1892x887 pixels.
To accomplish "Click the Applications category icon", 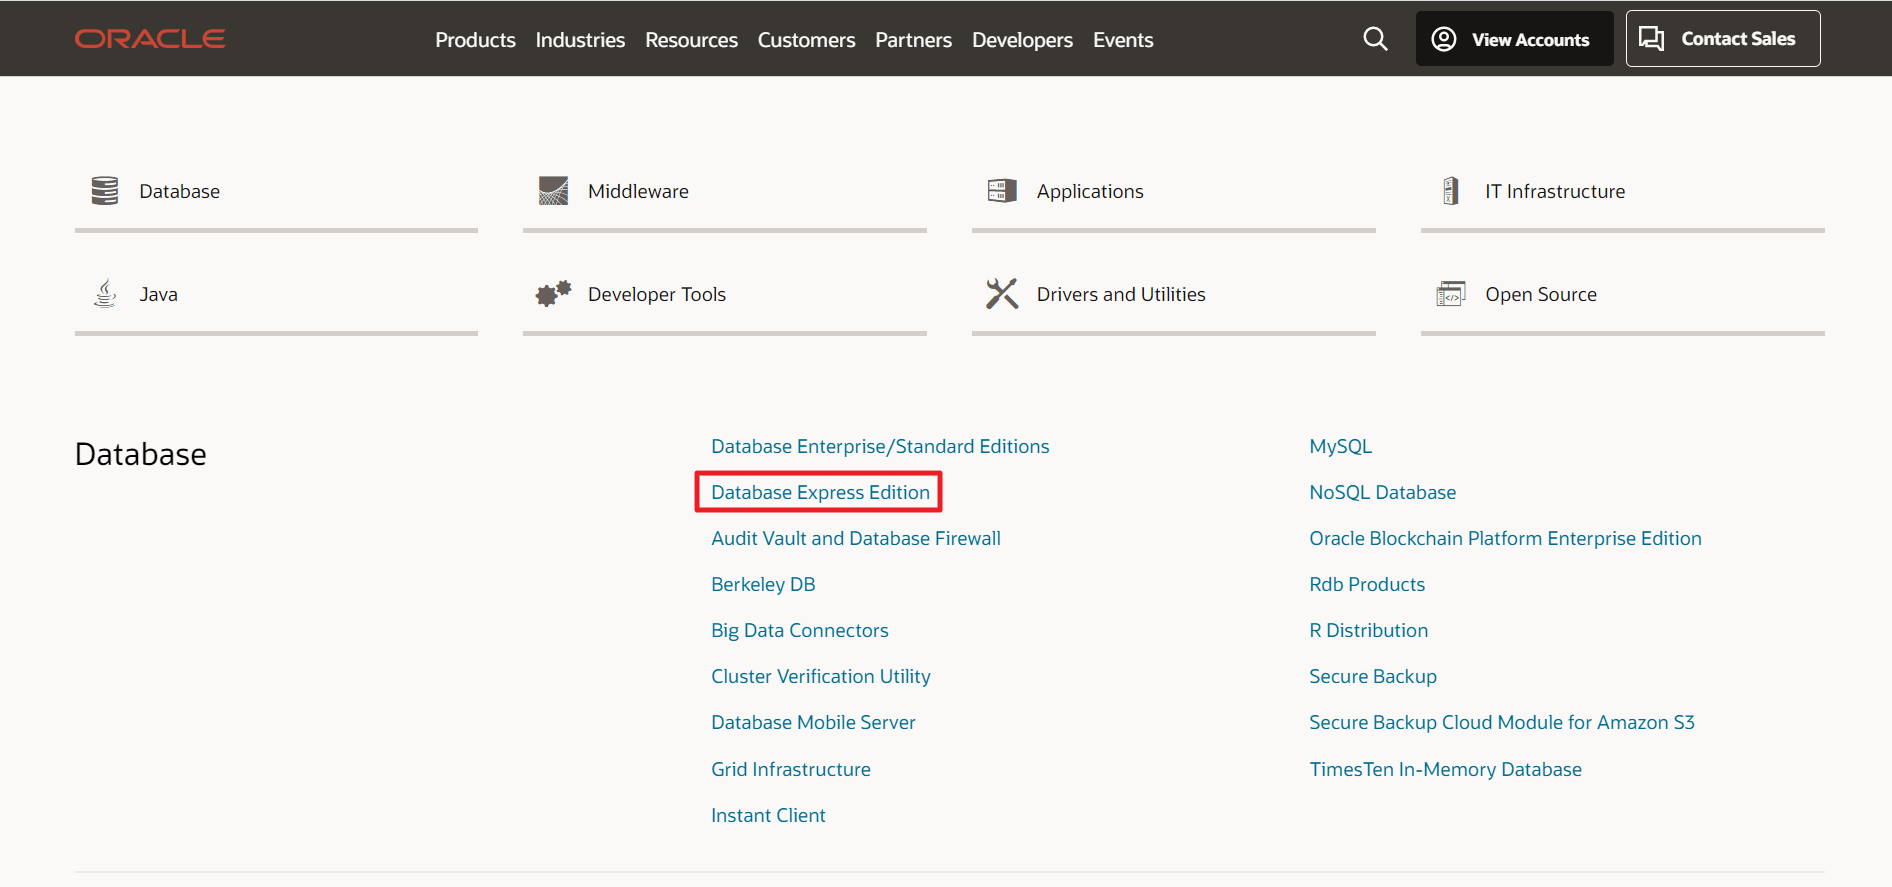I will coord(1002,190).
